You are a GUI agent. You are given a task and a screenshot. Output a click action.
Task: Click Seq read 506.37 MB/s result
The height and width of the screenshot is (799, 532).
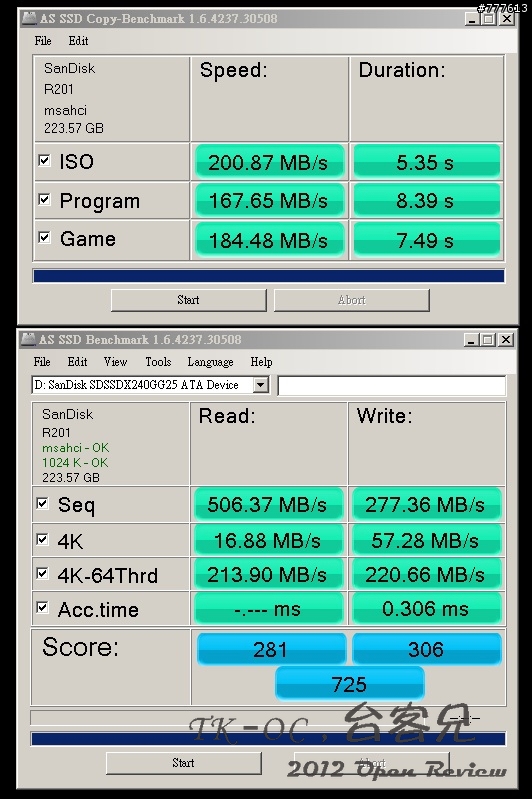268,504
